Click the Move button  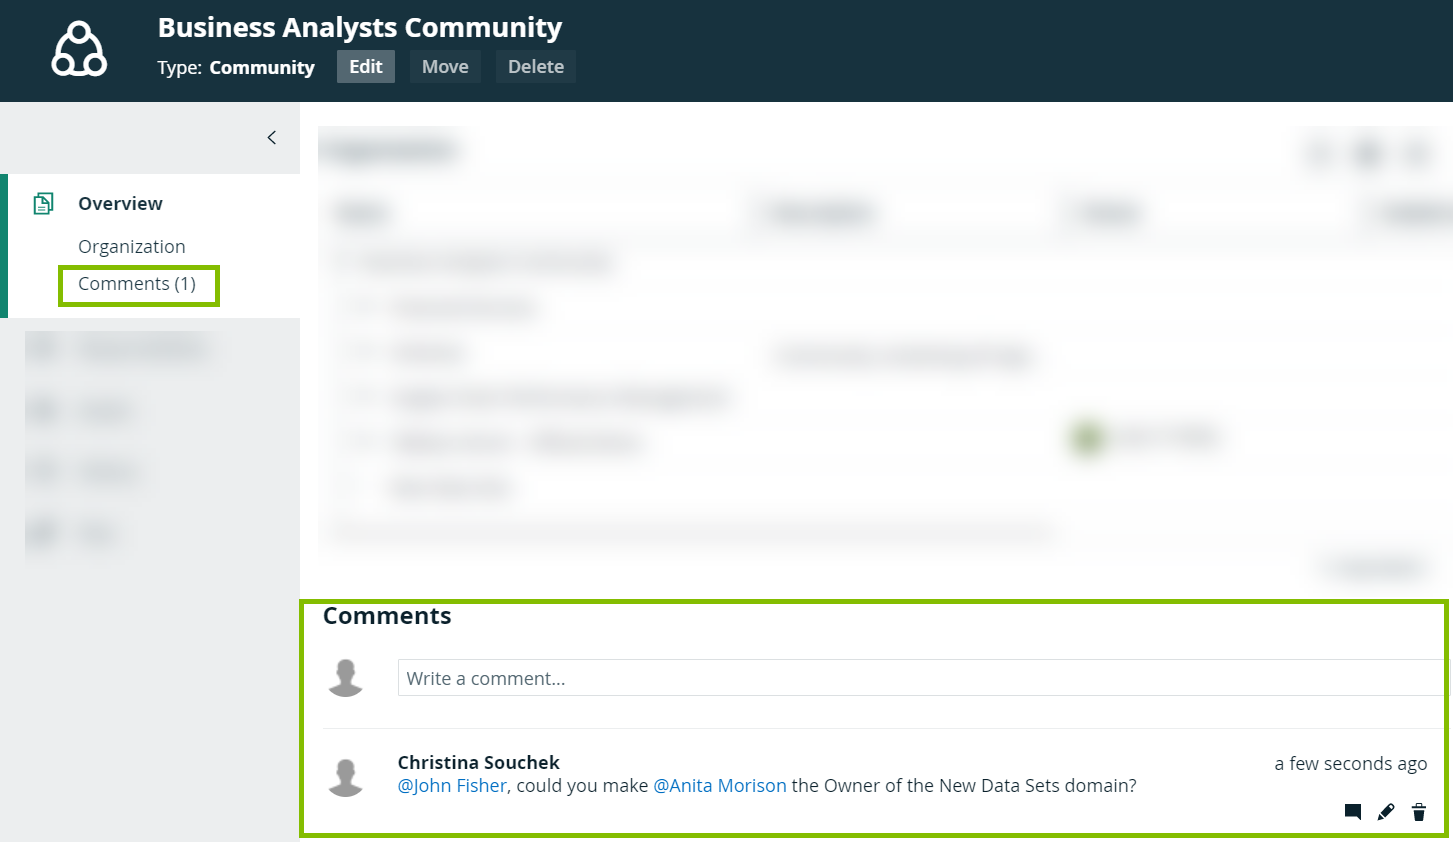click(x=445, y=67)
